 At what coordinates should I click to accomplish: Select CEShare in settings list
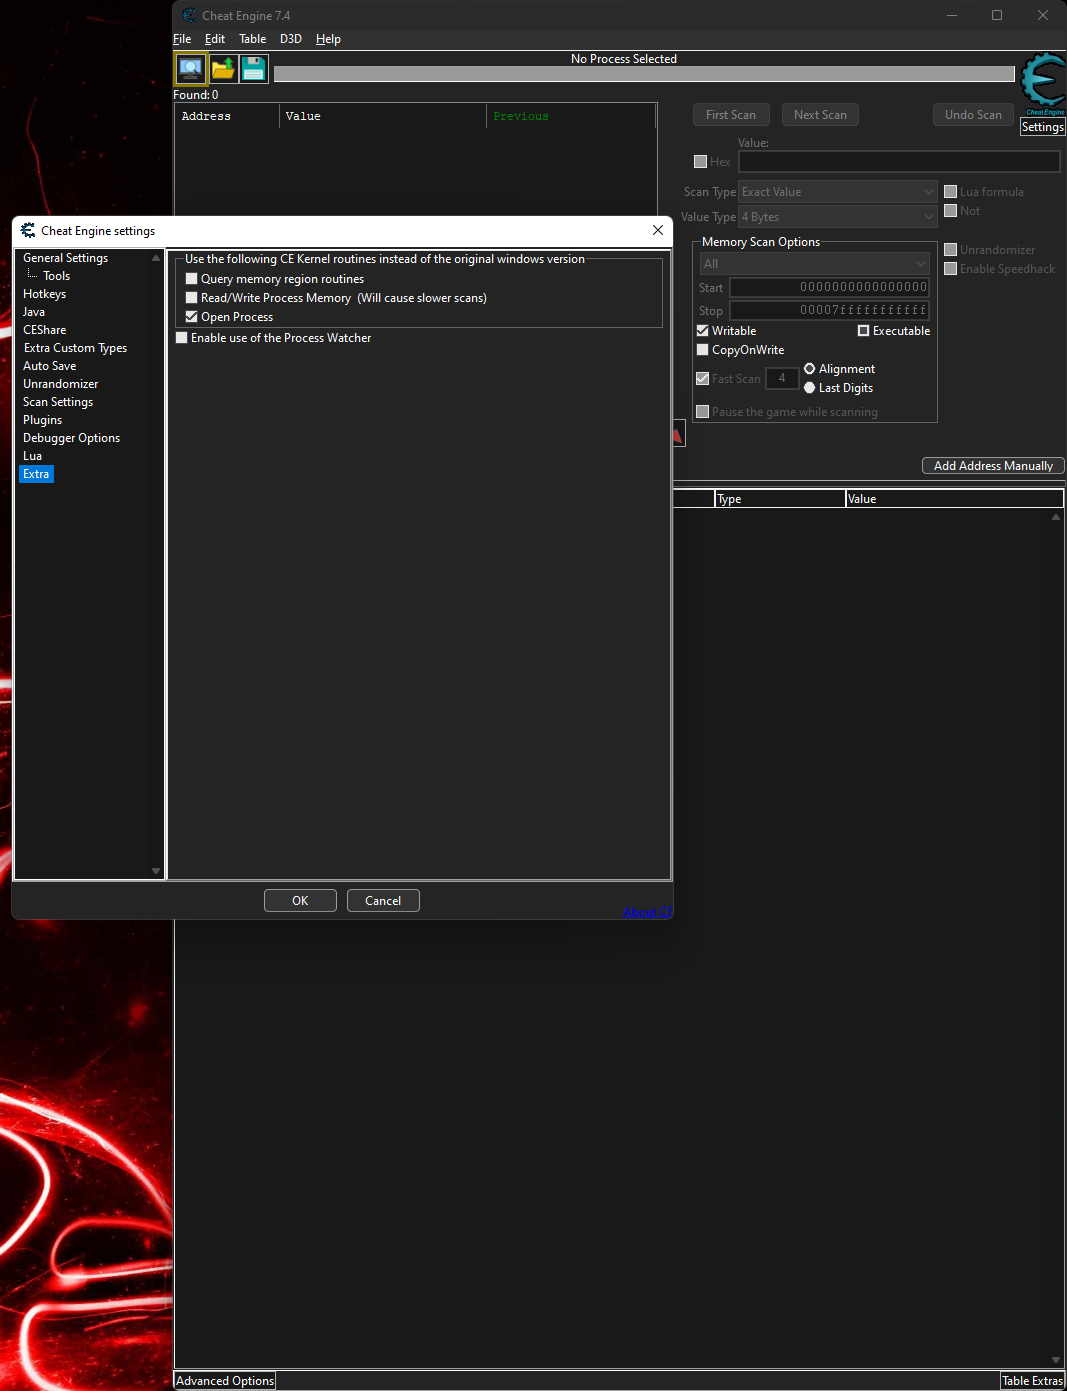(x=45, y=330)
